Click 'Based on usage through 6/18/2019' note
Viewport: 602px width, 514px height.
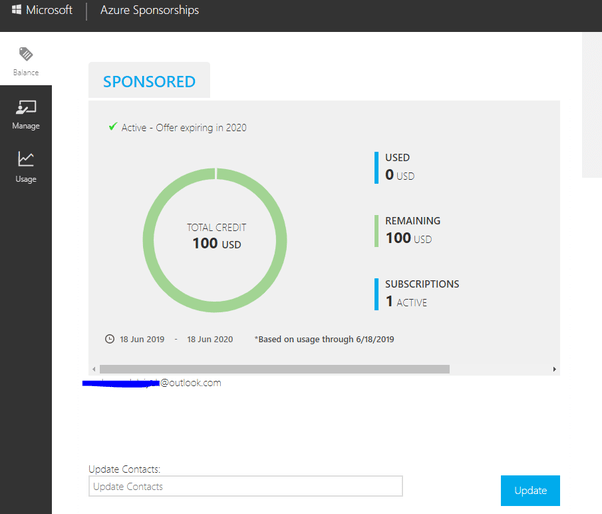pyautogui.click(x=324, y=339)
